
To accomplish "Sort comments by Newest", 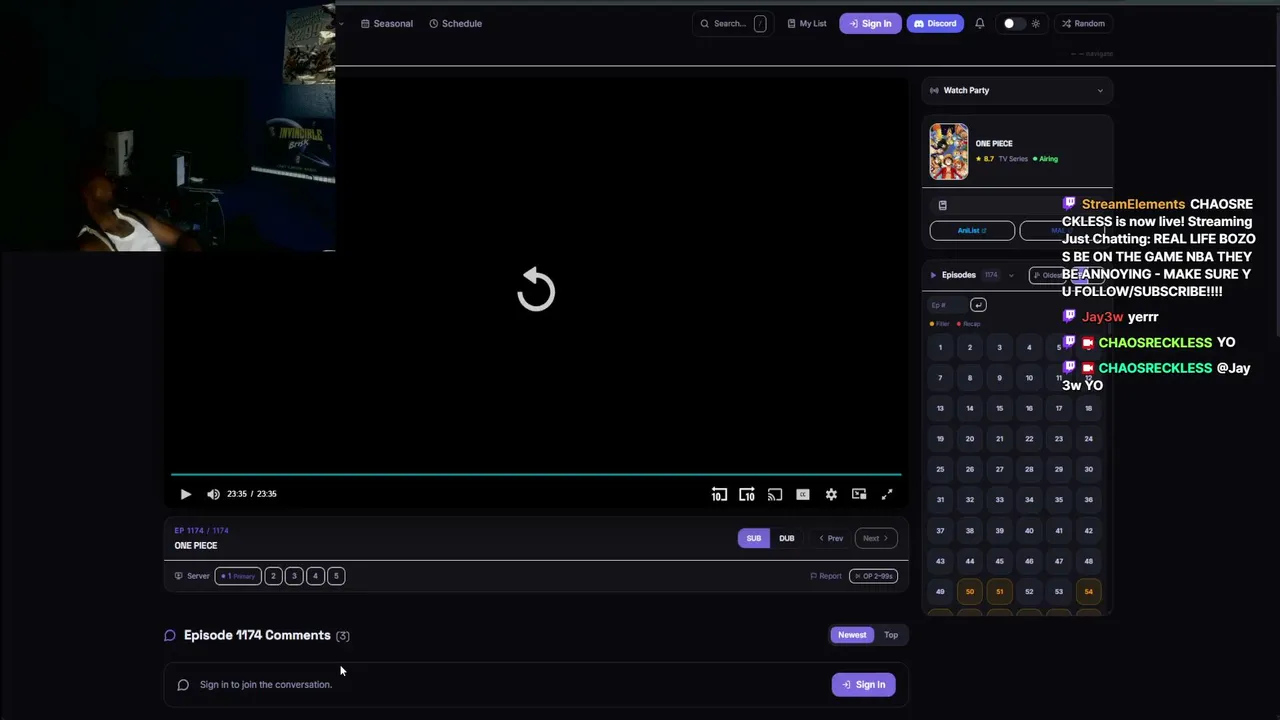I will click(852, 635).
